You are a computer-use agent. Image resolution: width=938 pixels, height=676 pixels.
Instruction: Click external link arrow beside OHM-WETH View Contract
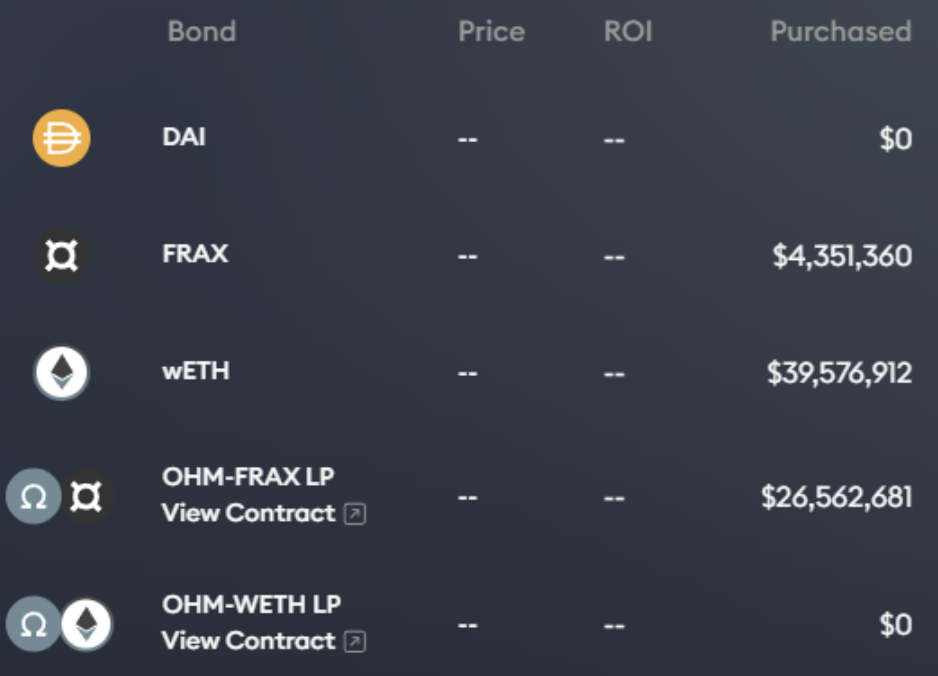coord(355,641)
